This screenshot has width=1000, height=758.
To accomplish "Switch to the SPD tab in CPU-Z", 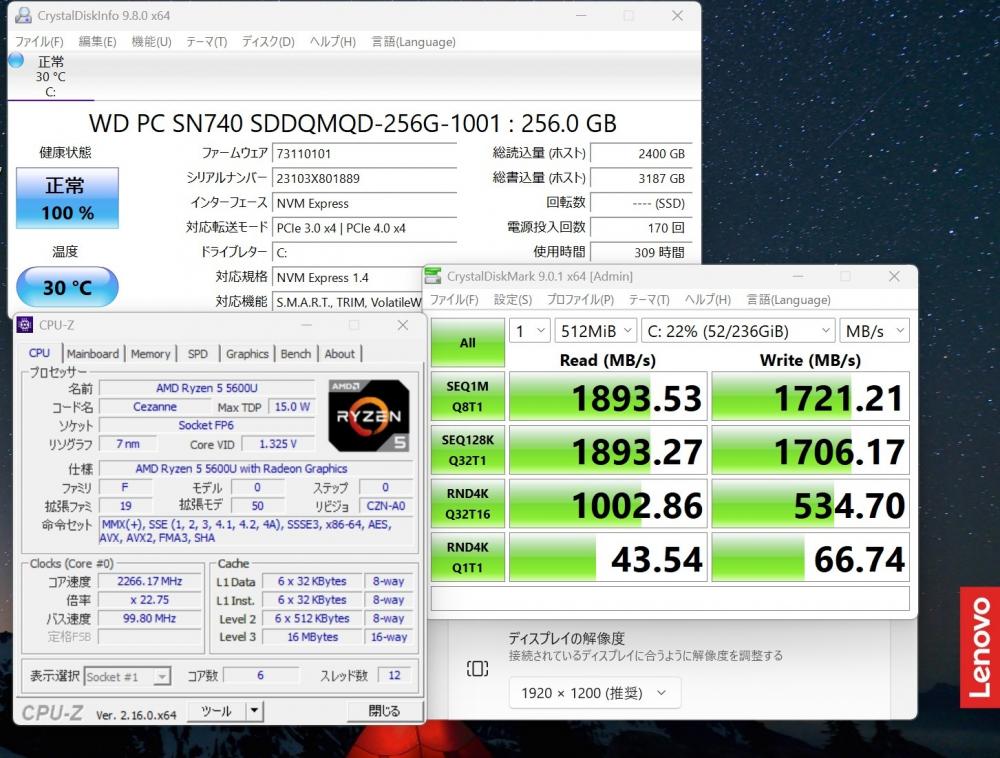I will pos(198,354).
